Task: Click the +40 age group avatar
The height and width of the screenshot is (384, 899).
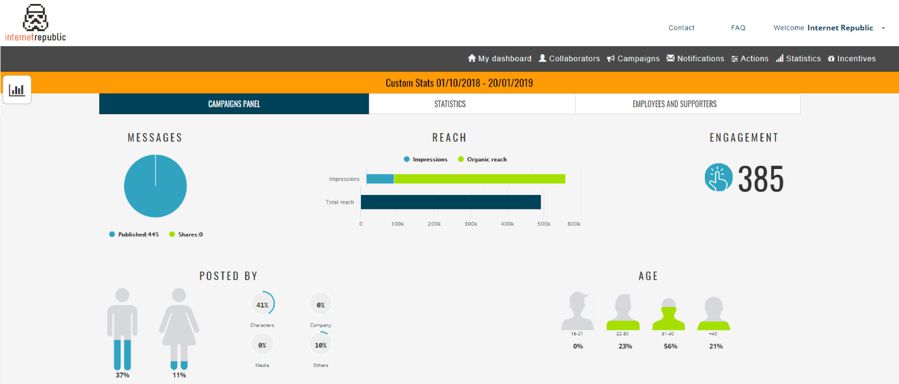Action: 714,313
